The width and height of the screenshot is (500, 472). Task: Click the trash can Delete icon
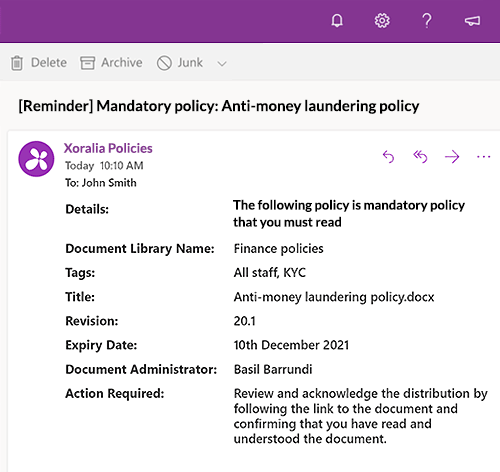point(17,63)
